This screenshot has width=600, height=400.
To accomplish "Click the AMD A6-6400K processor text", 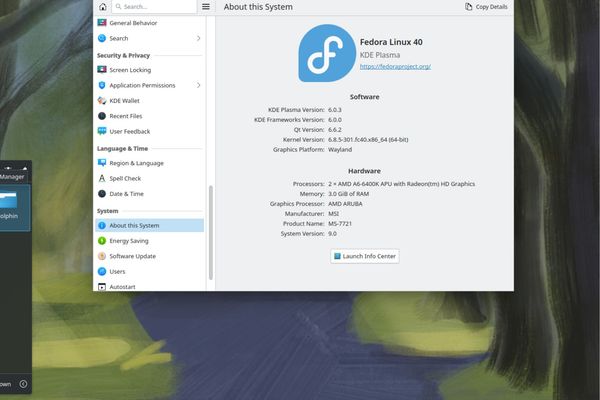I will [401, 184].
